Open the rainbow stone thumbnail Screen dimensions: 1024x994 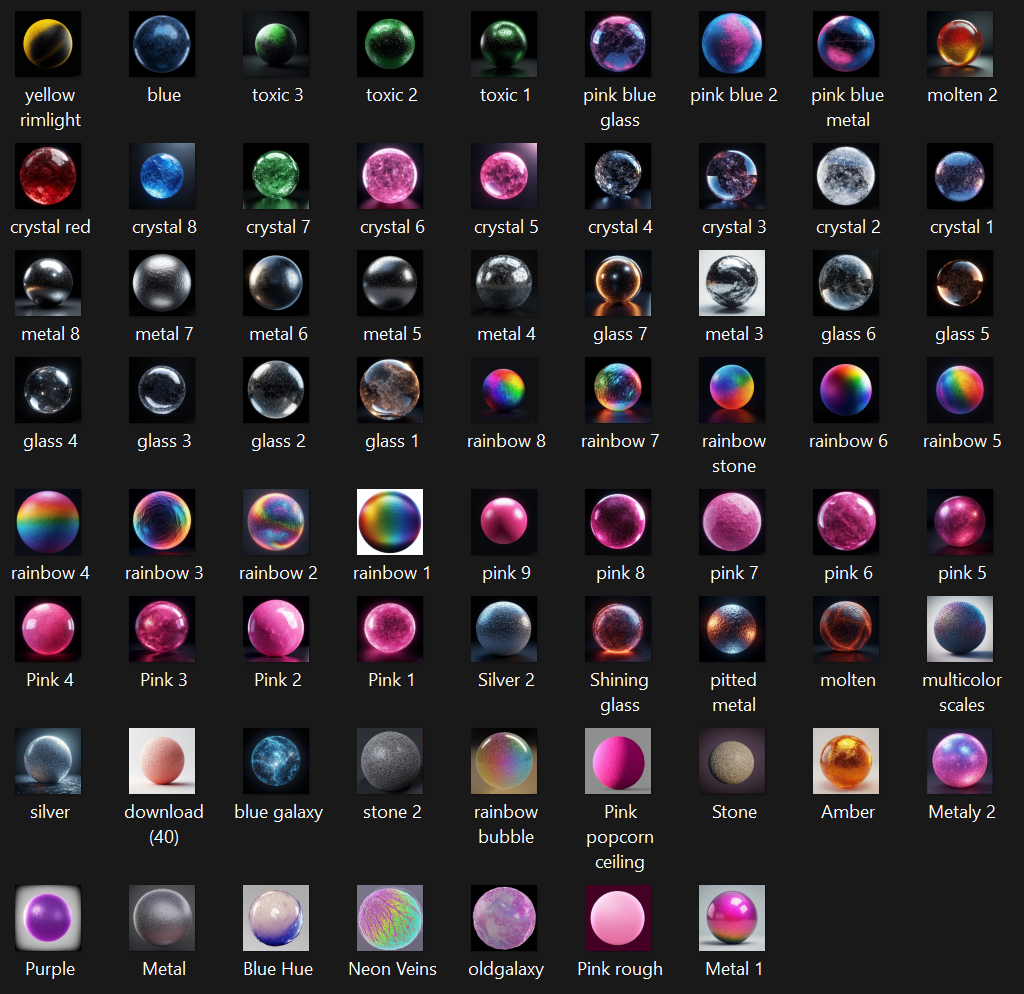pyautogui.click(x=731, y=390)
